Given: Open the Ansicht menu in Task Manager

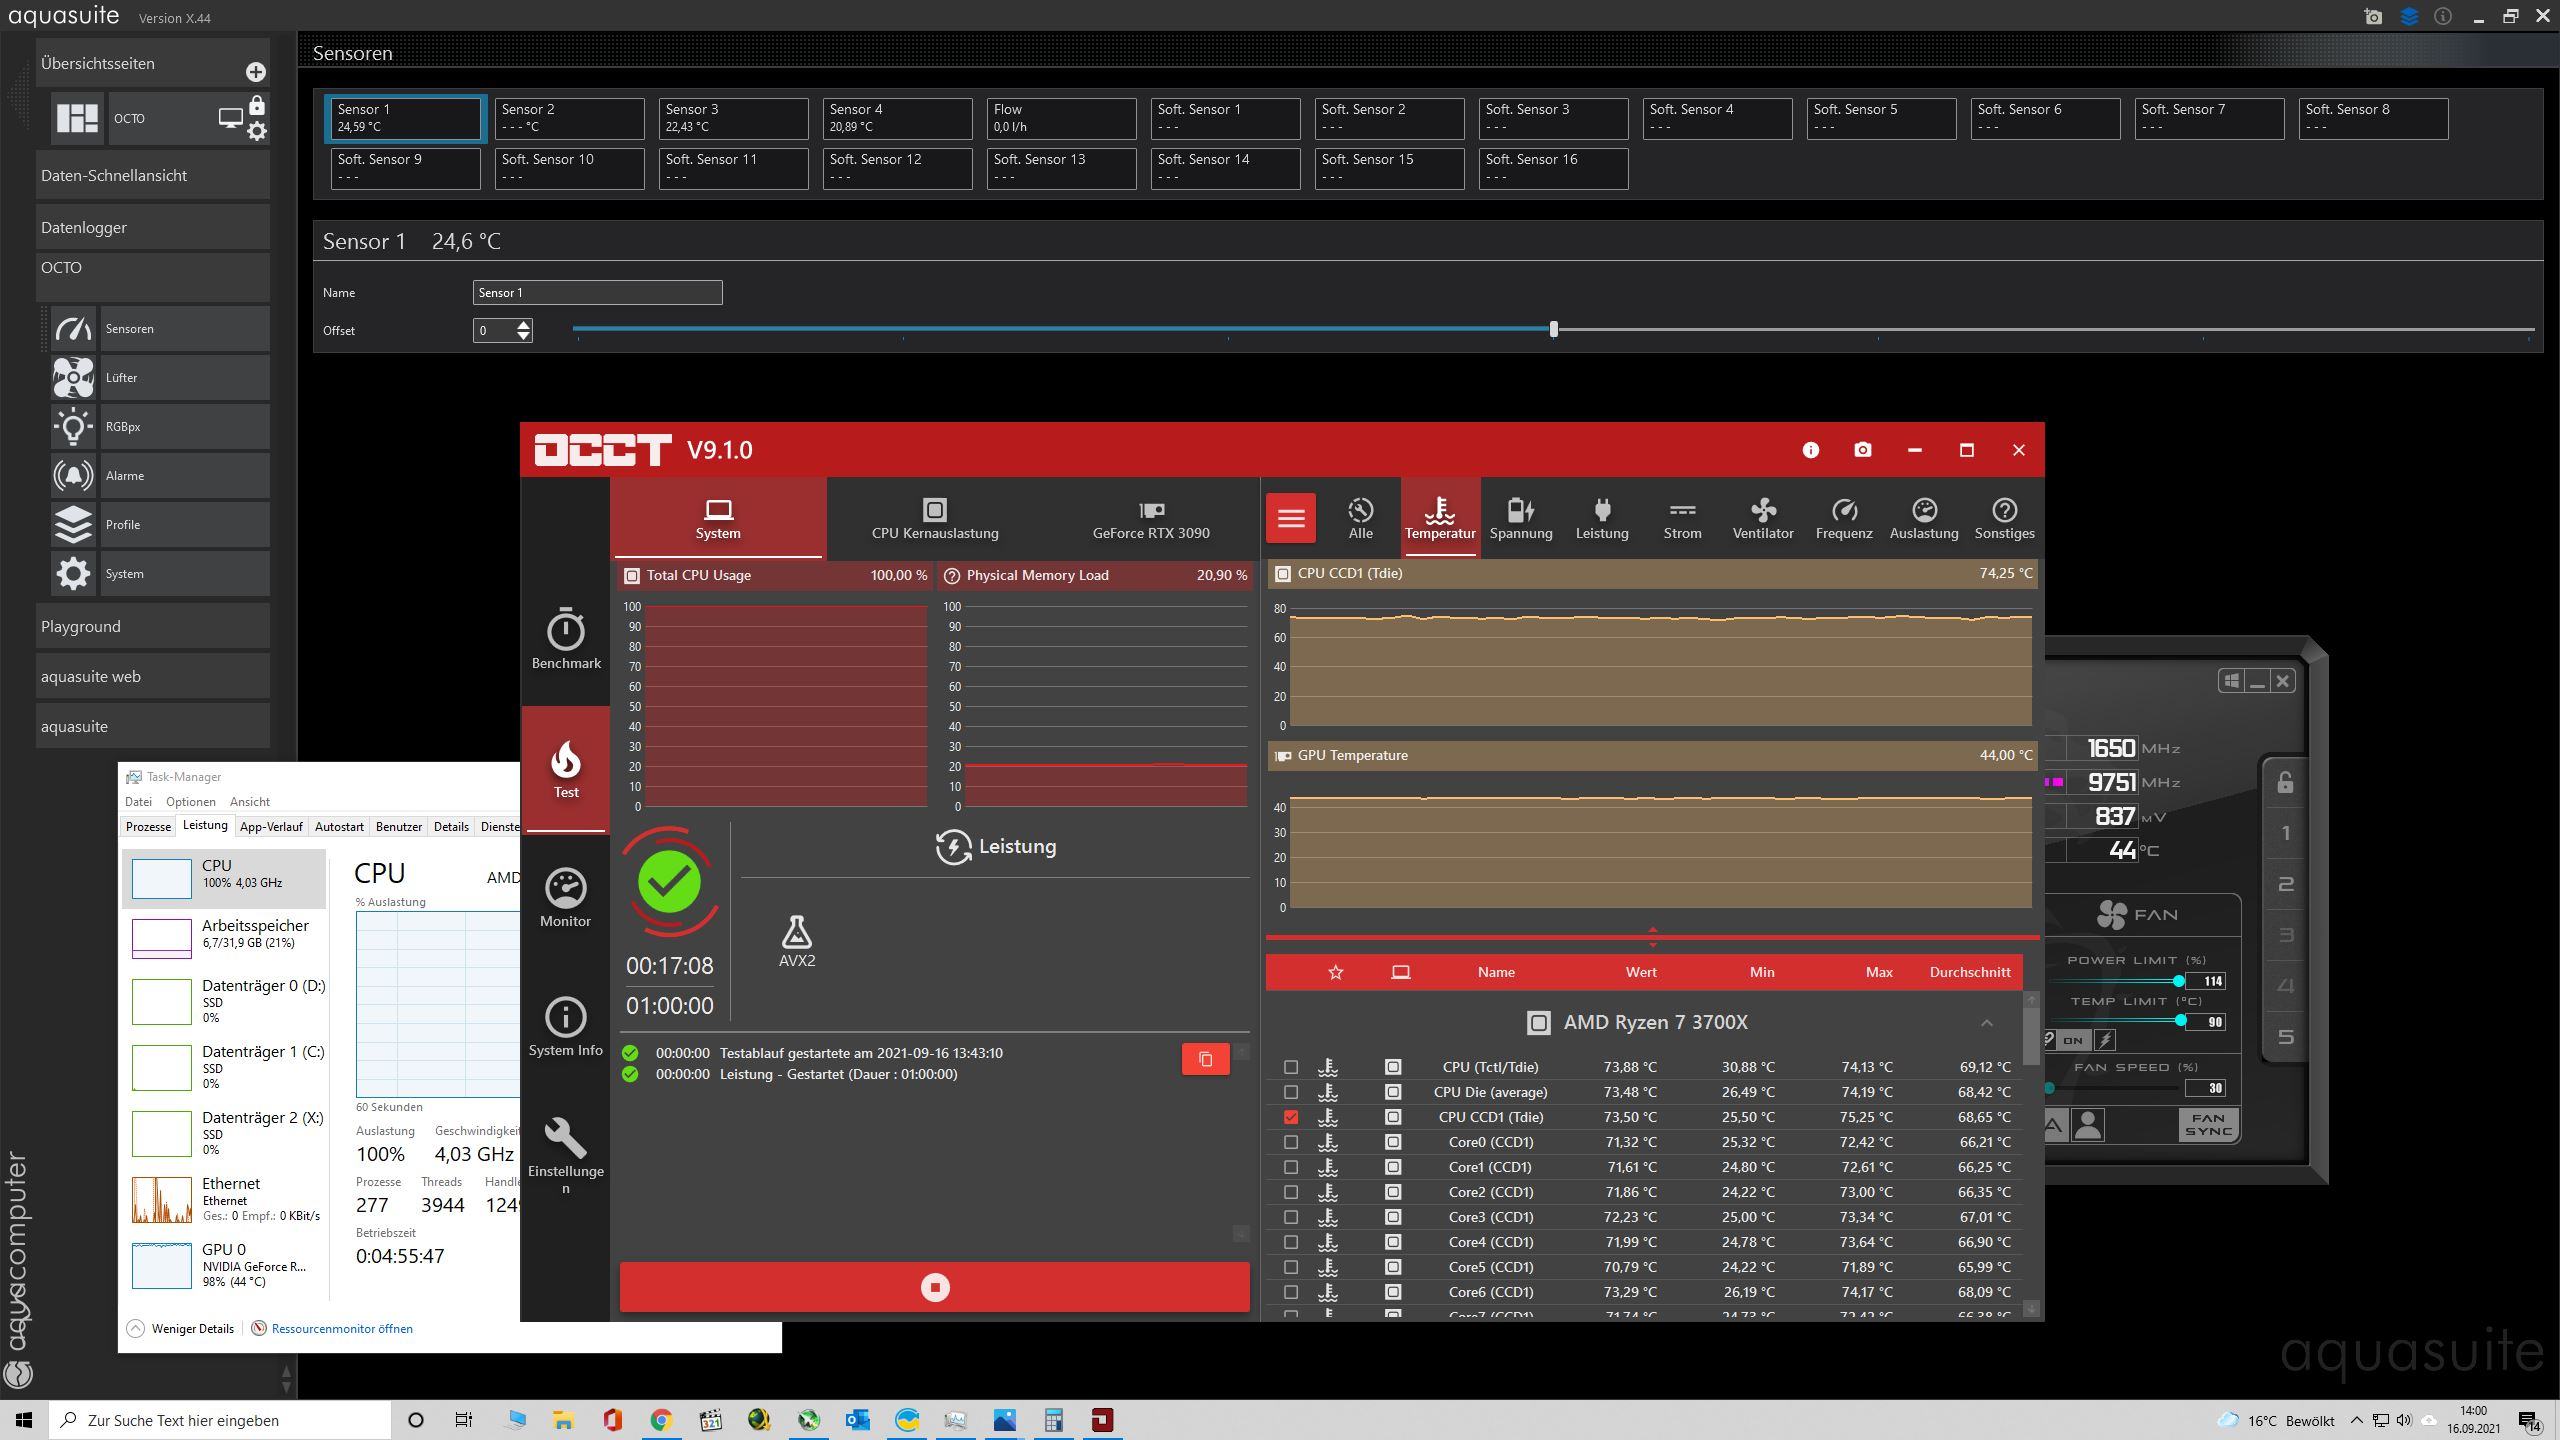Looking at the screenshot, I should click(x=249, y=802).
